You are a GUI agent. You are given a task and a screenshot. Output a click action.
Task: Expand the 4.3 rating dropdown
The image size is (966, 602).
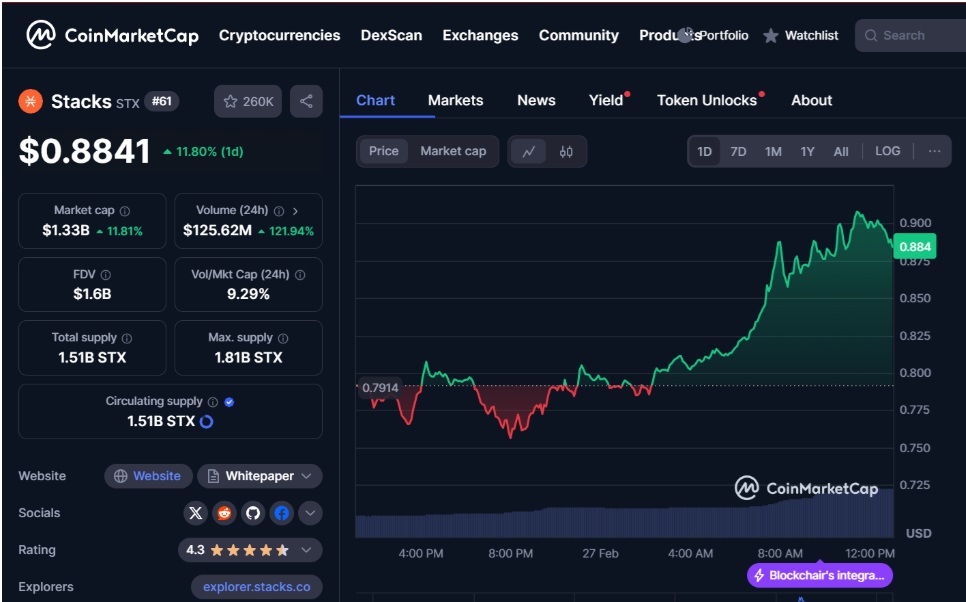coord(250,550)
